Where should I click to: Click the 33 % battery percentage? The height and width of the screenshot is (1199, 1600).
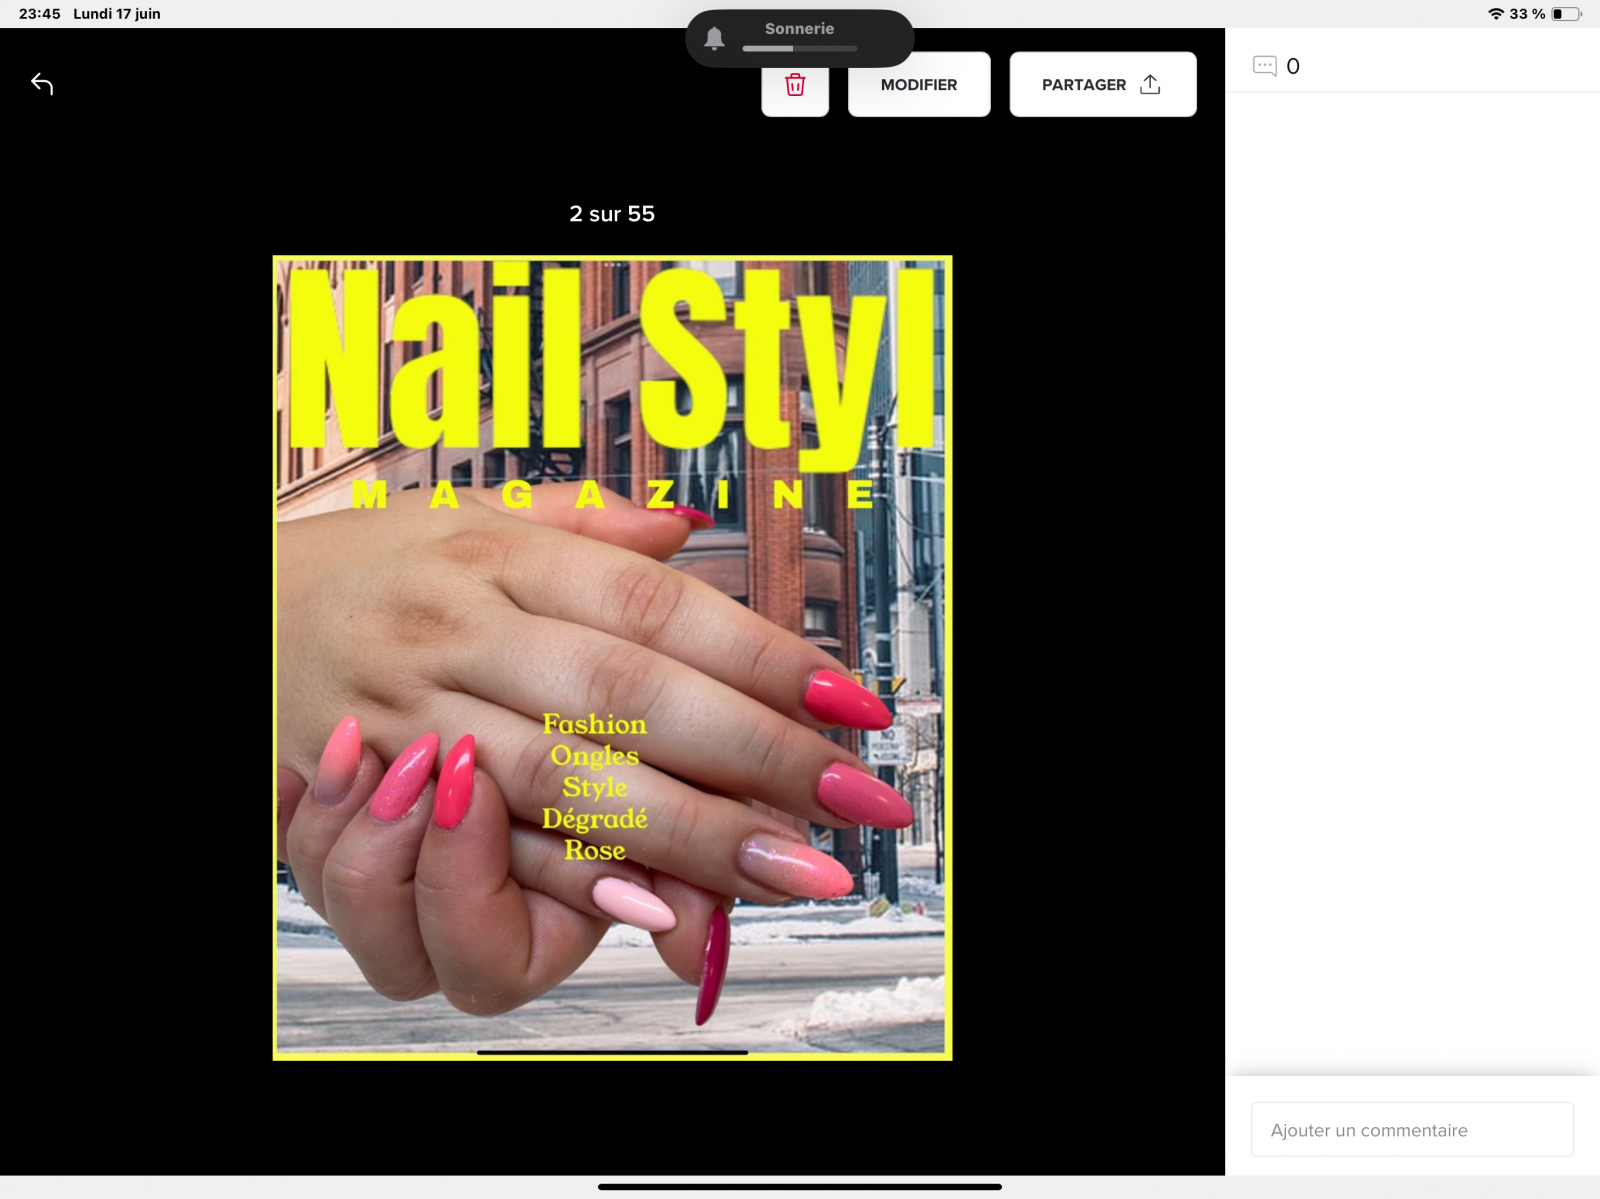point(1527,14)
